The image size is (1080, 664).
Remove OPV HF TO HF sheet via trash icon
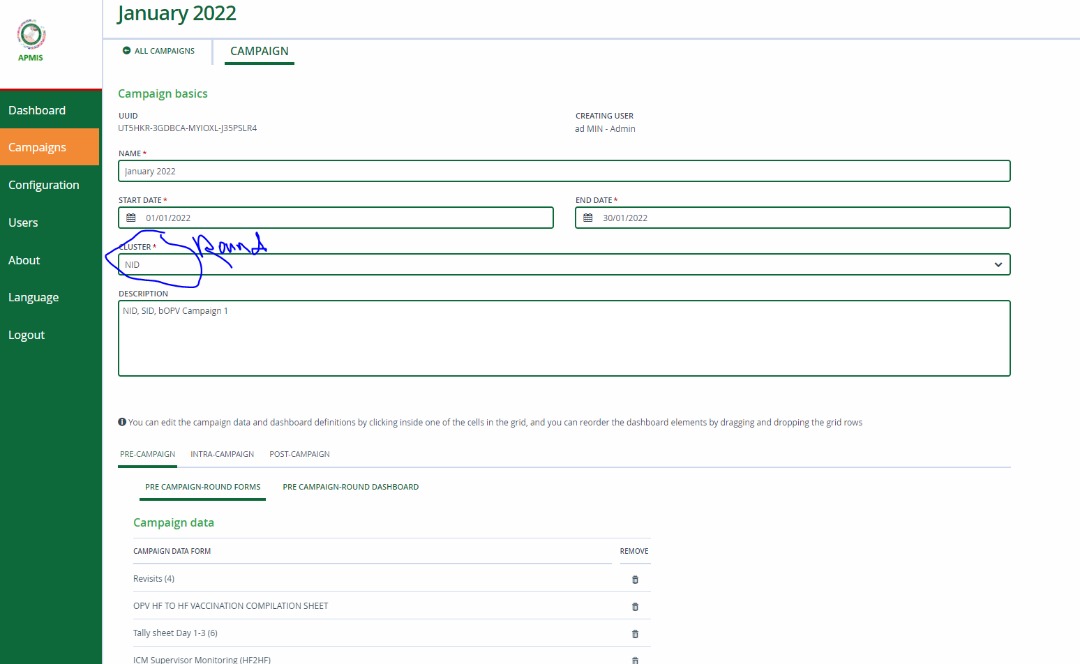pyautogui.click(x=634, y=606)
